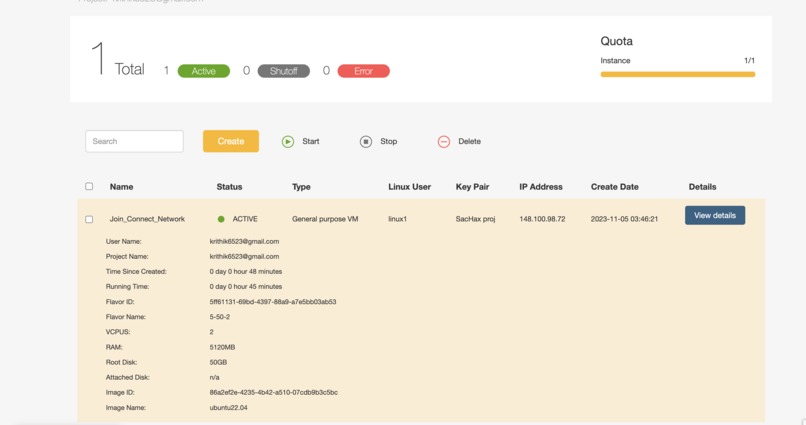Click the Stop square icon

pyautogui.click(x=365, y=141)
